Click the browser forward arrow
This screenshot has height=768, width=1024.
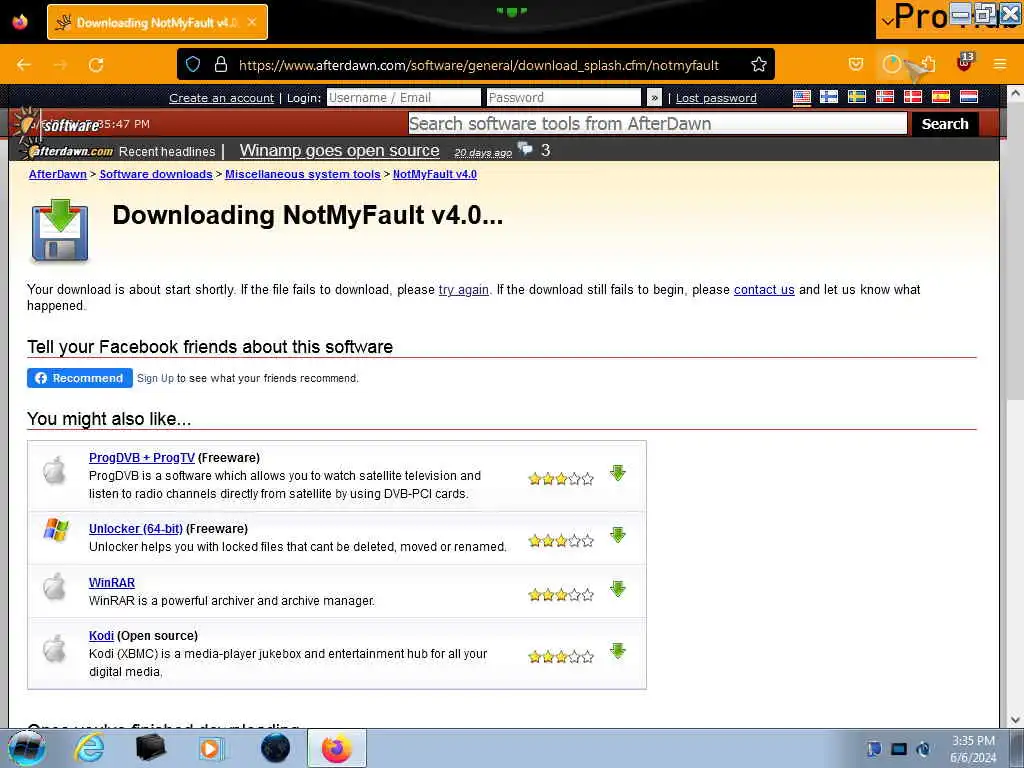60,65
